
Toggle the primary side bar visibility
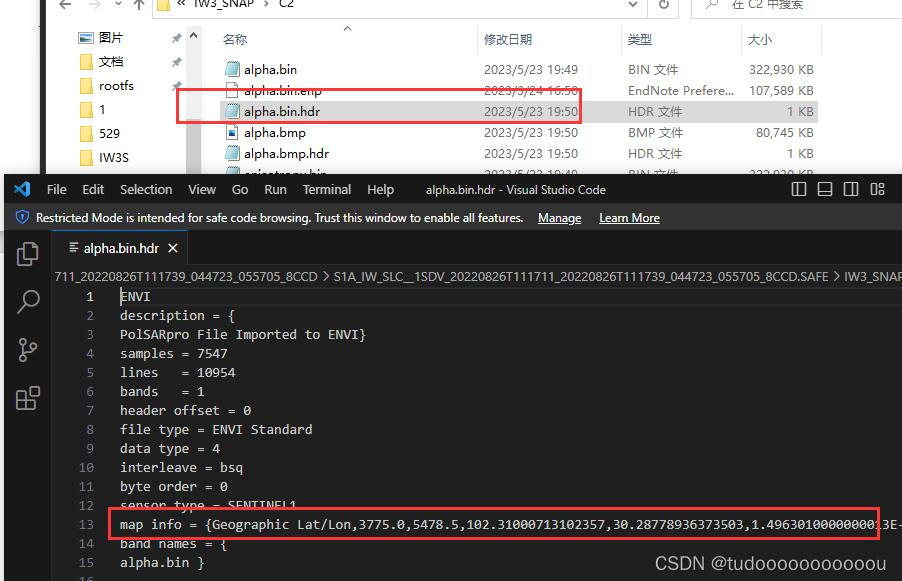(x=799, y=188)
